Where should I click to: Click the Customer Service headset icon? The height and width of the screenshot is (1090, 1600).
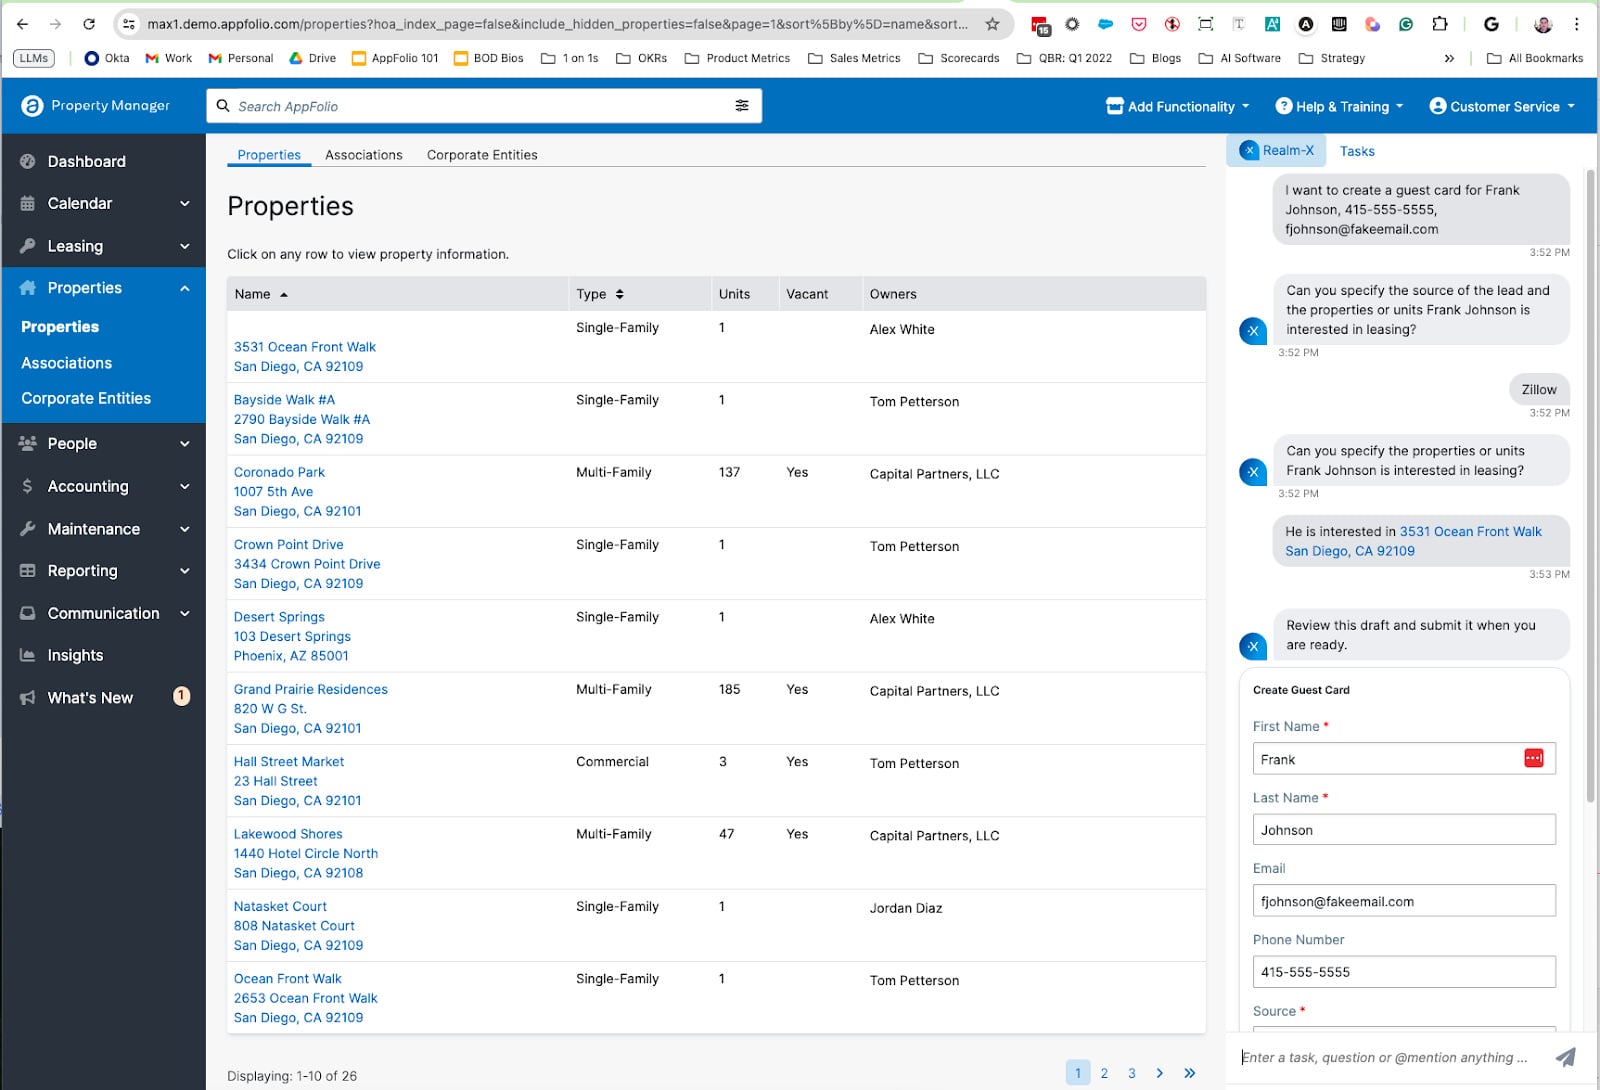[1438, 106]
